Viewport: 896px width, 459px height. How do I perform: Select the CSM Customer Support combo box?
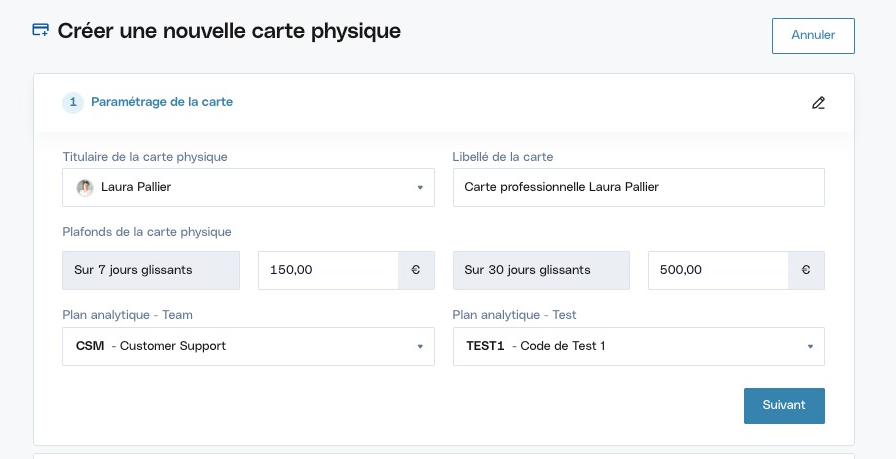pyautogui.click(x=249, y=346)
